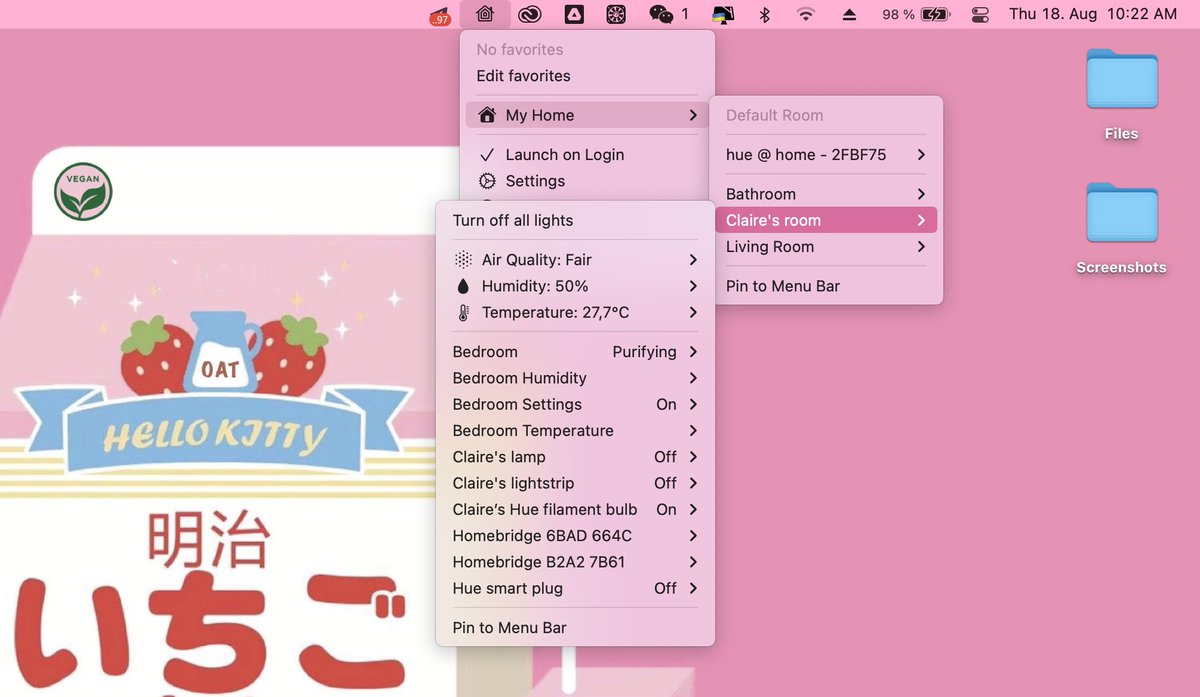Image resolution: width=1200 pixels, height=697 pixels.
Task: Toggle Launch on Login checkmark
Action: pos(487,155)
